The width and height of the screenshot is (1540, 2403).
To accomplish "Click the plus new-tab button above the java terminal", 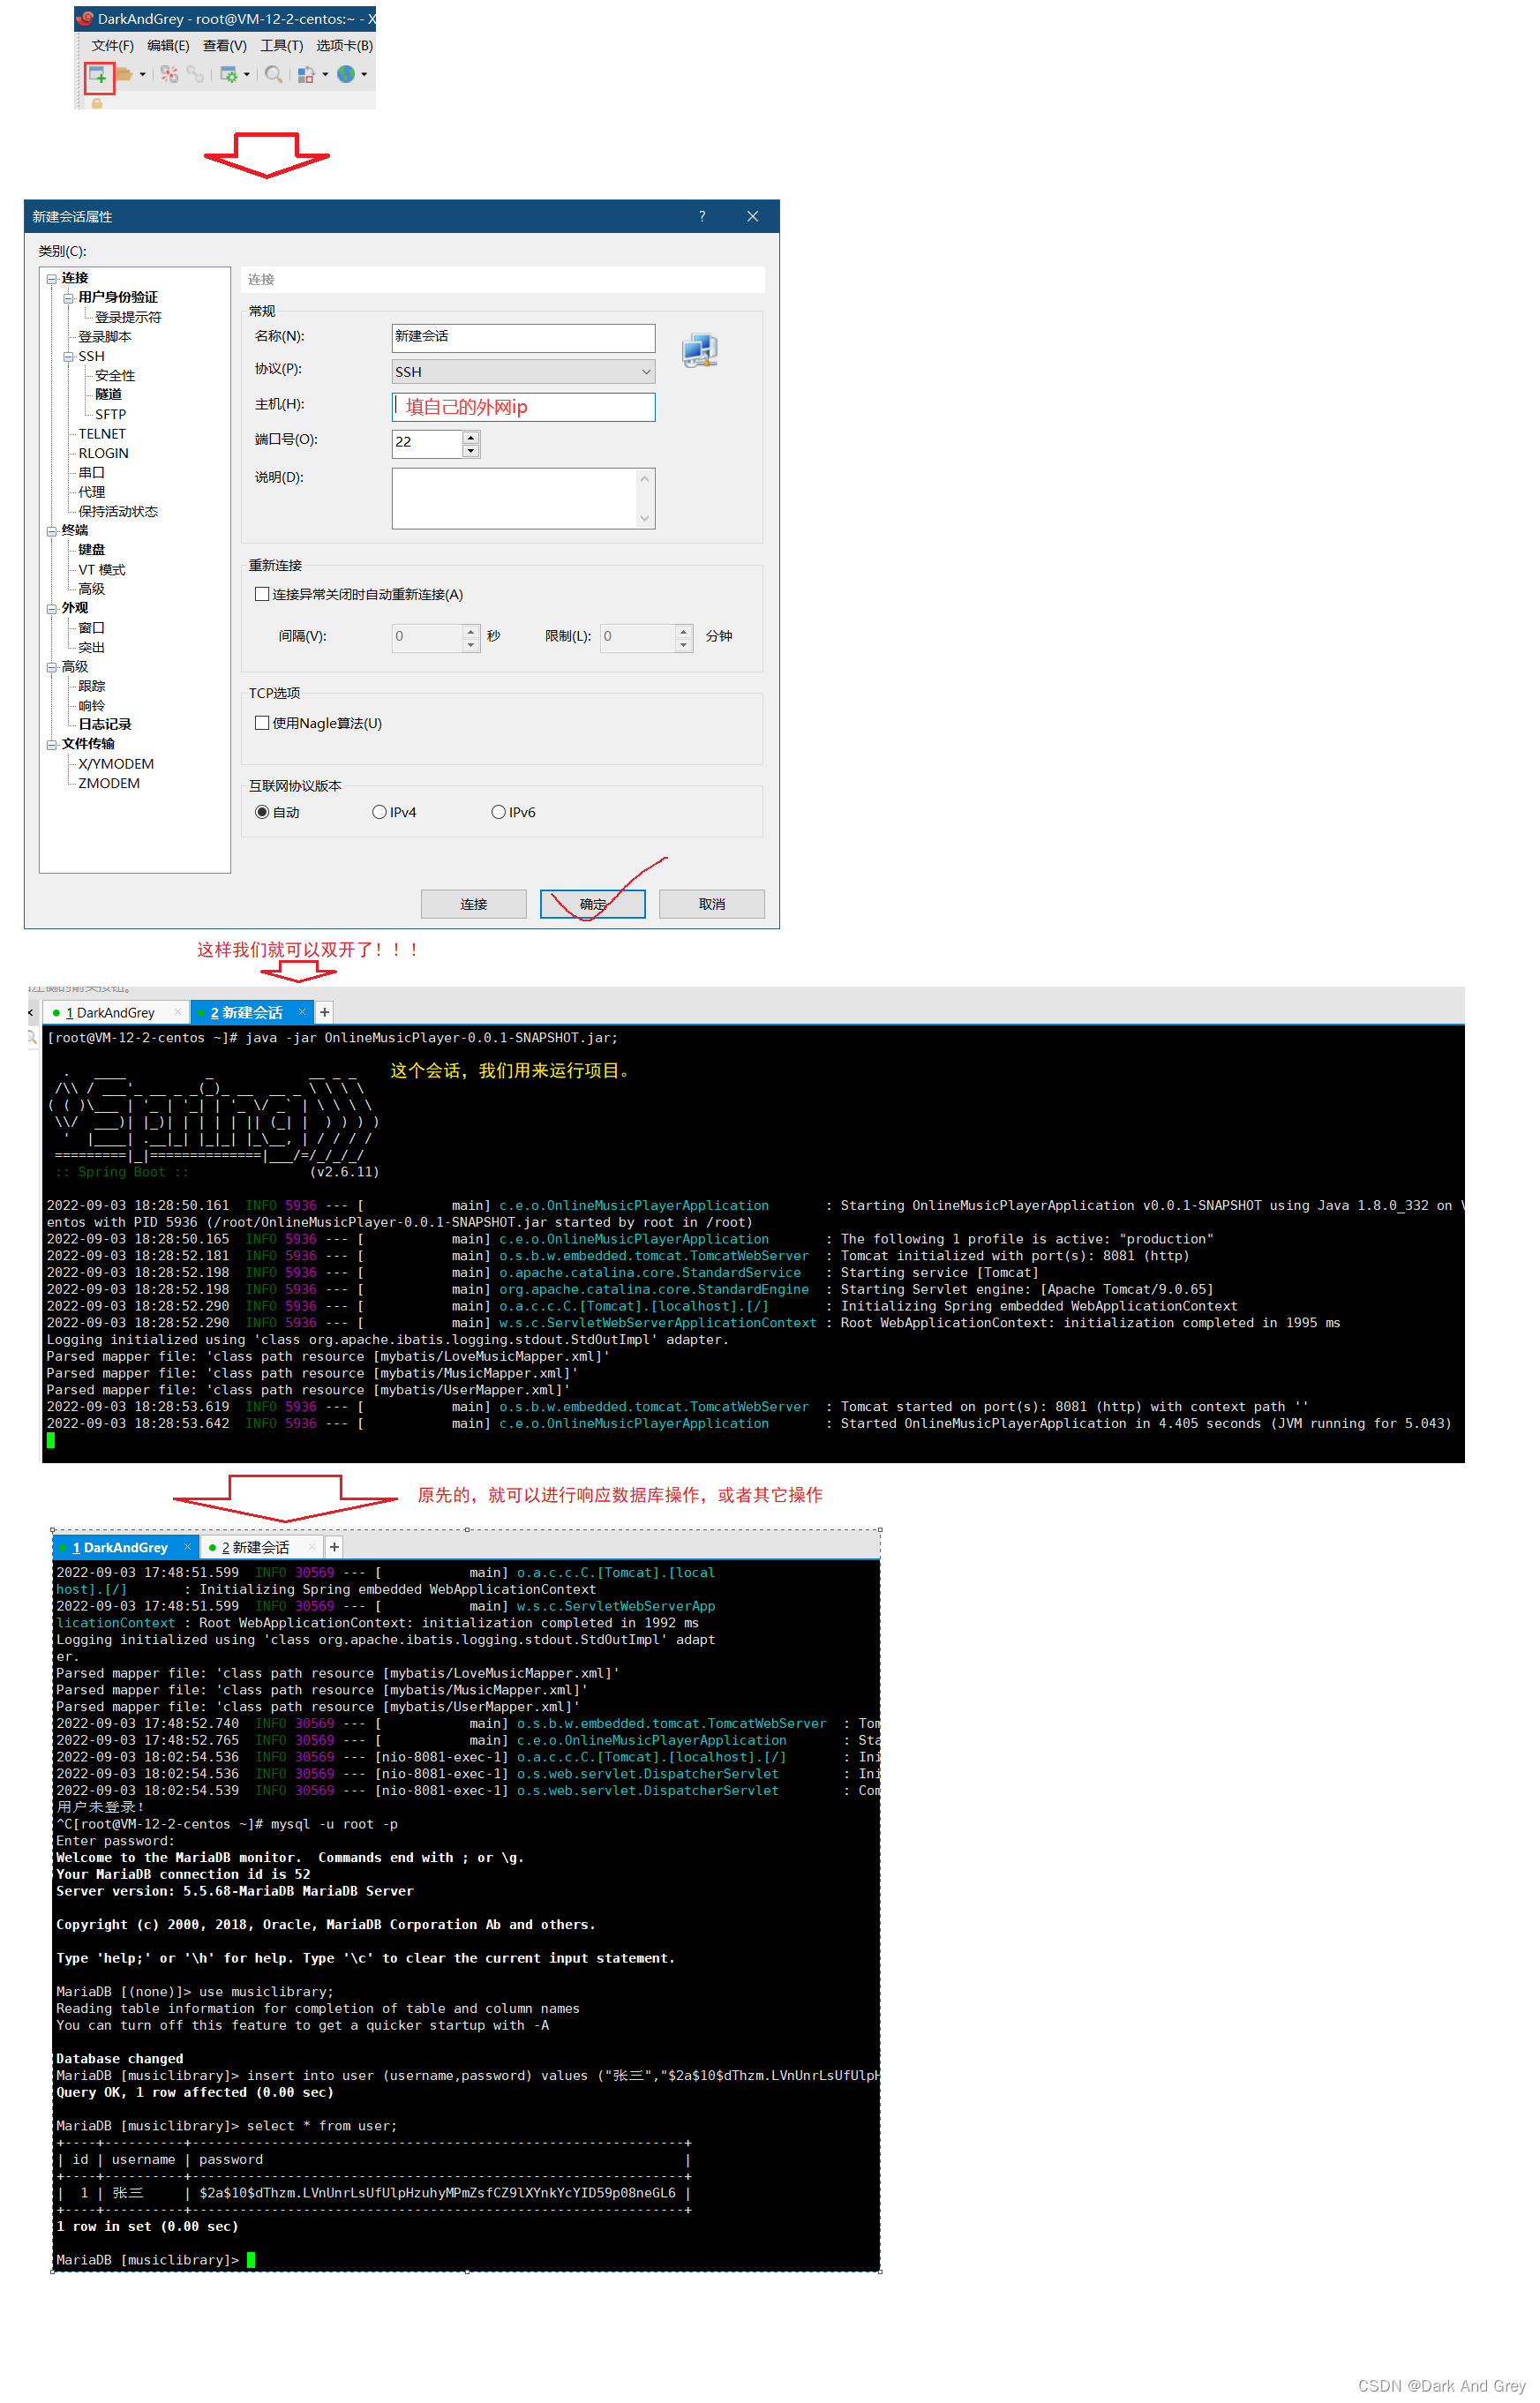I will [x=325, y=1014].
